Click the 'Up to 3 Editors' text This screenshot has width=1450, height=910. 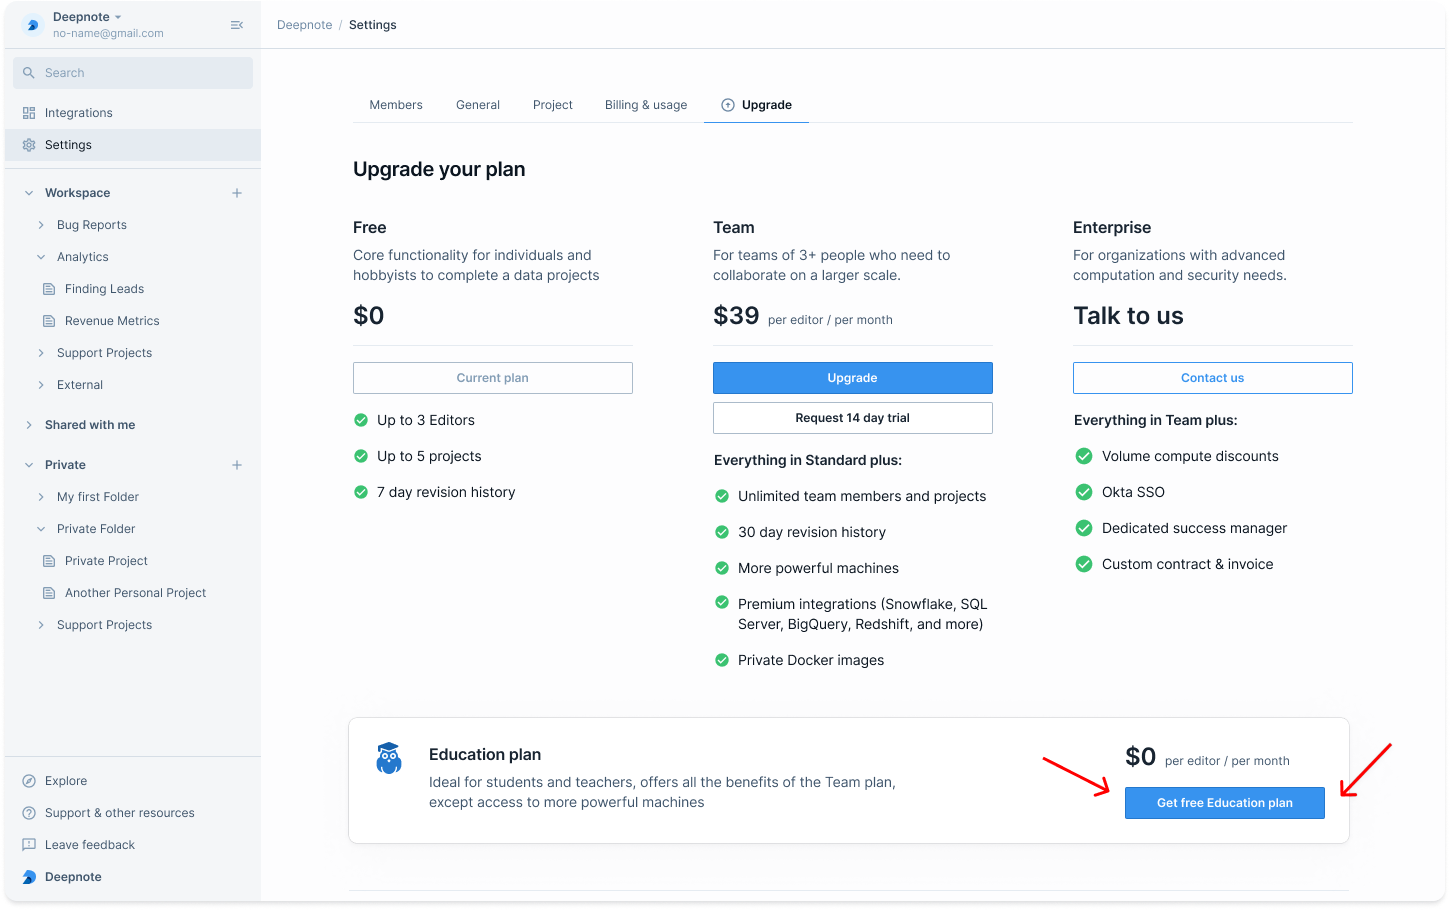tap(426, 420)
